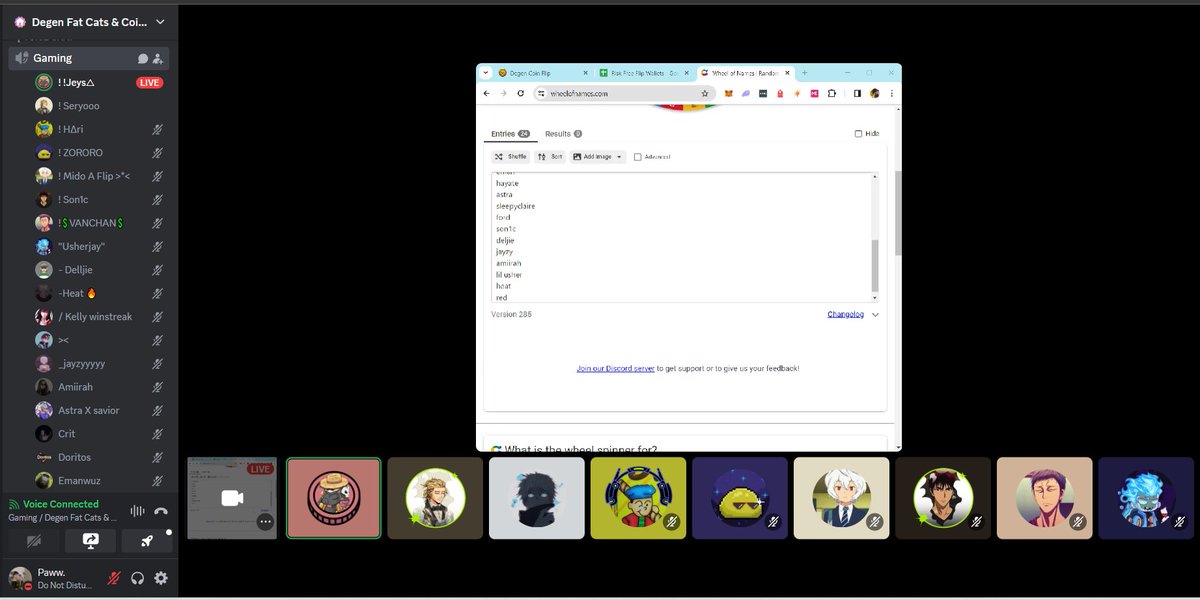Select the beige tile with white-haired avatar
This screenshot has width=1200, height=600.
pos(841,498)
